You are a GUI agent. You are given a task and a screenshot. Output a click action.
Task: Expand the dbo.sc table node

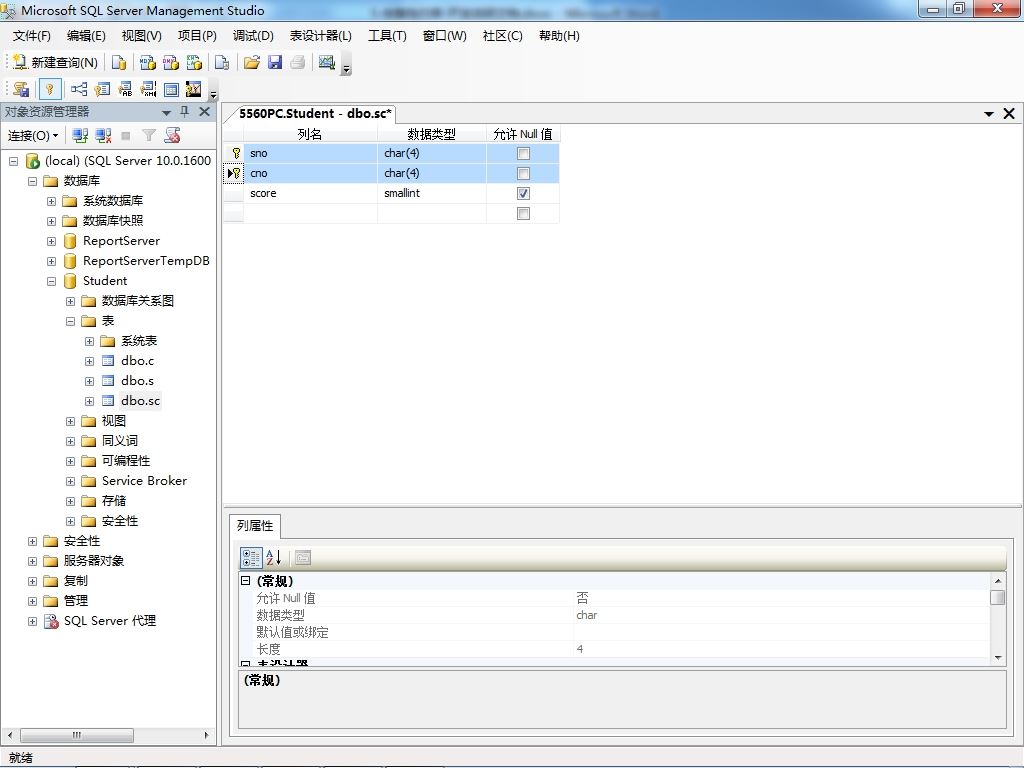[89, 402]
